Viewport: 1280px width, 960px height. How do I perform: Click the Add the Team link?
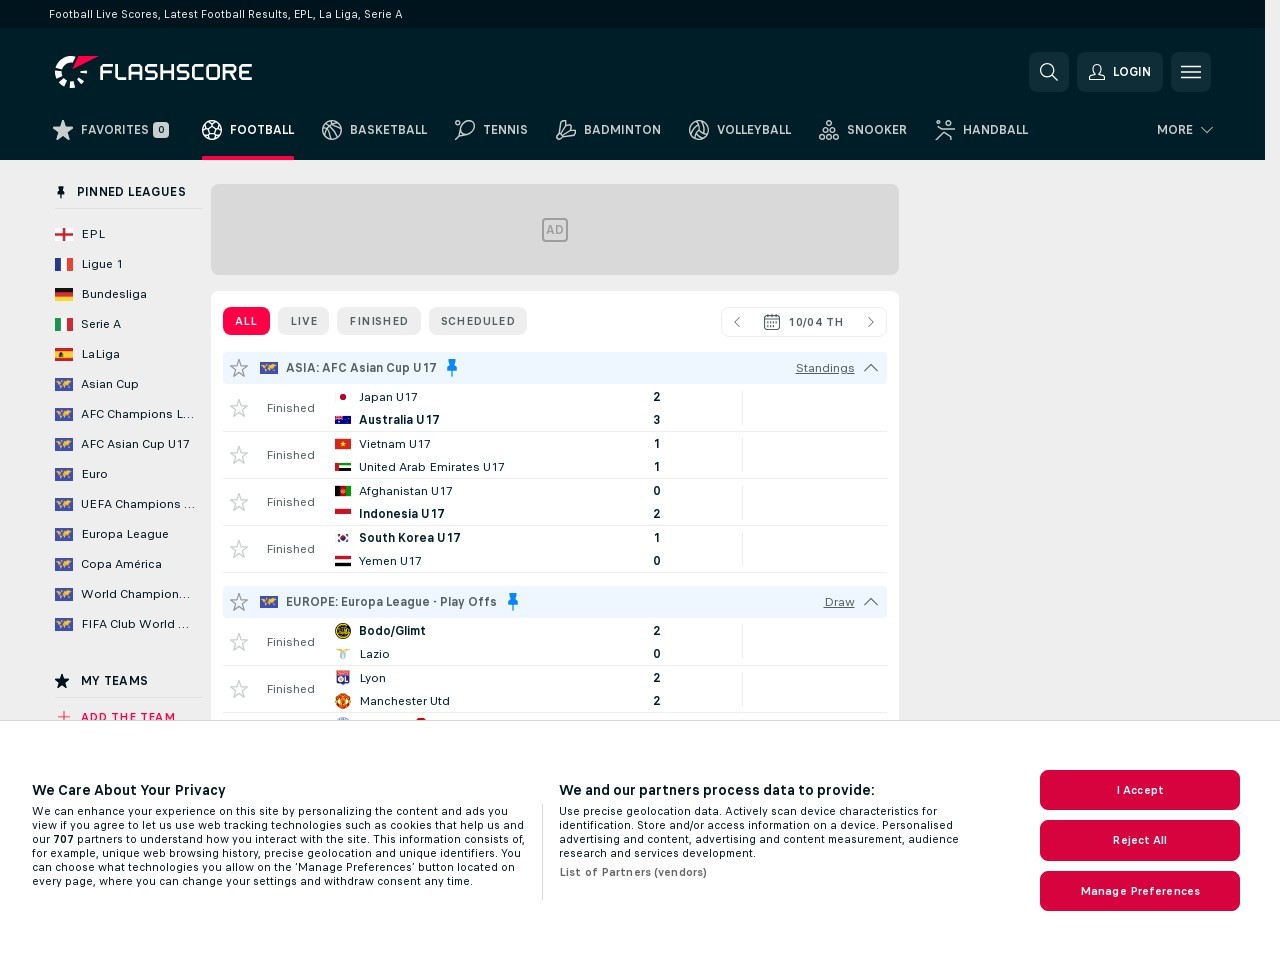click(128, 716)
